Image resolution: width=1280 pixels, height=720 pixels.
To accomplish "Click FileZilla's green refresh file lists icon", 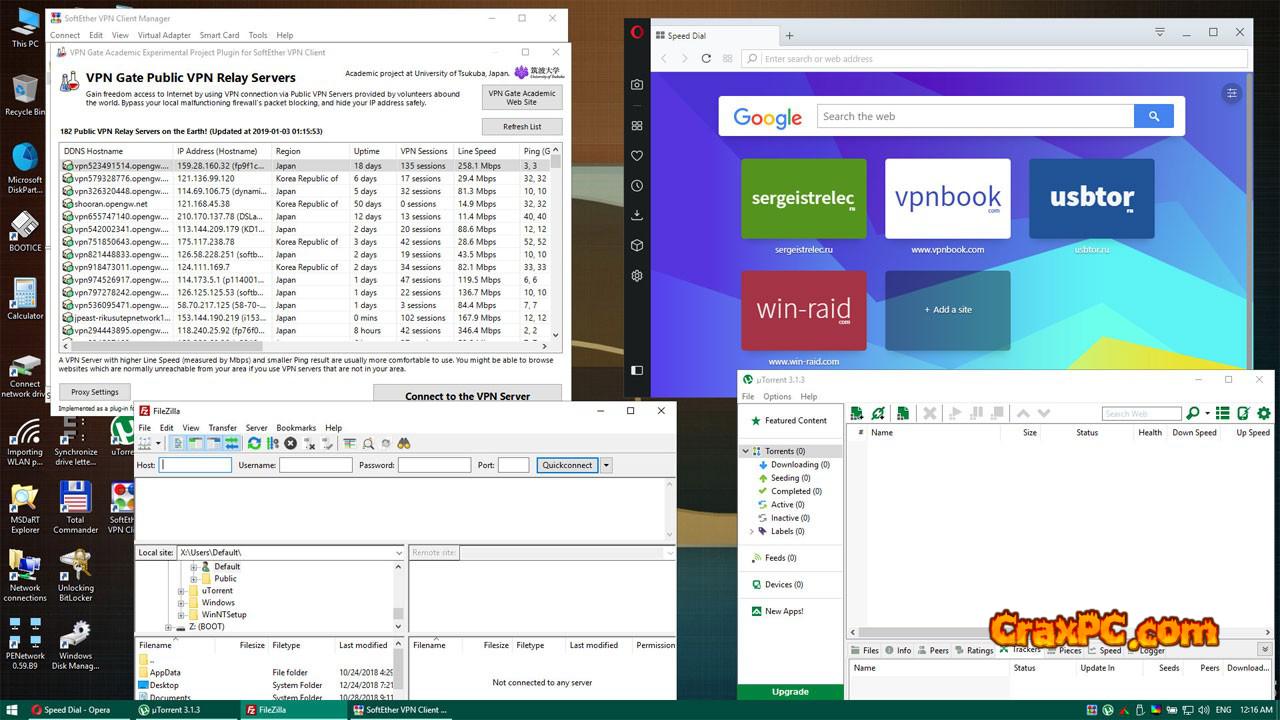I will (x=254, y=443).
